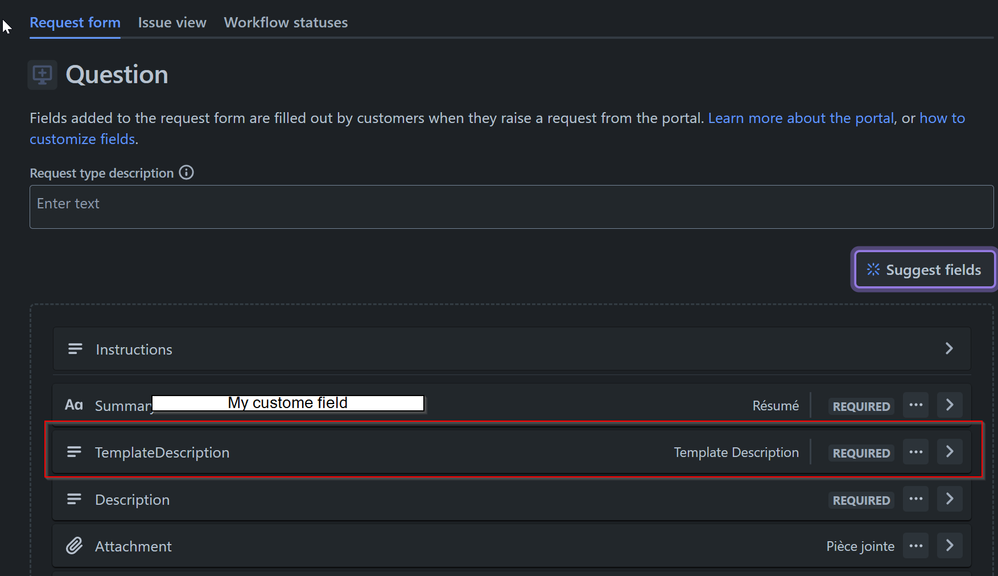Click the paragraph icon on TemplateDescription row
The height and width of the screenshot is (576, 998).
pyautogui.click(x=74, y=451)
